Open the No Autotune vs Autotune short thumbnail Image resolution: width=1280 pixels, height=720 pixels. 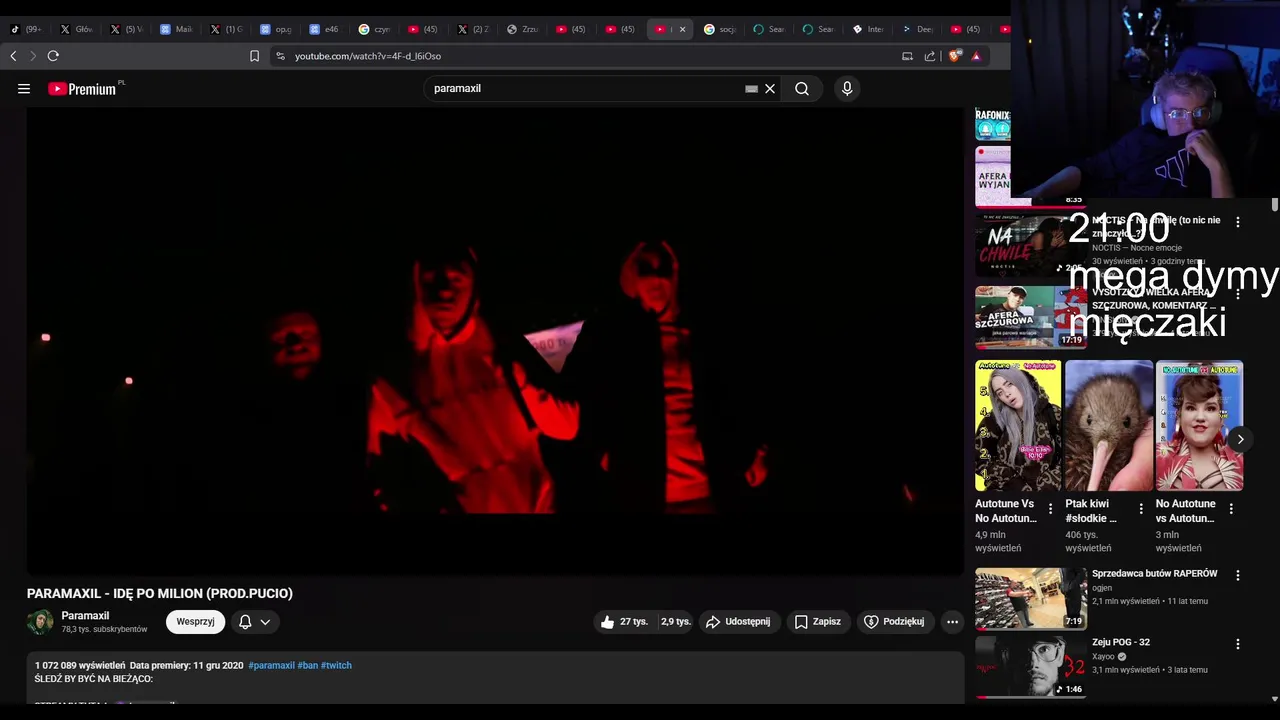tap(1199, 426)
